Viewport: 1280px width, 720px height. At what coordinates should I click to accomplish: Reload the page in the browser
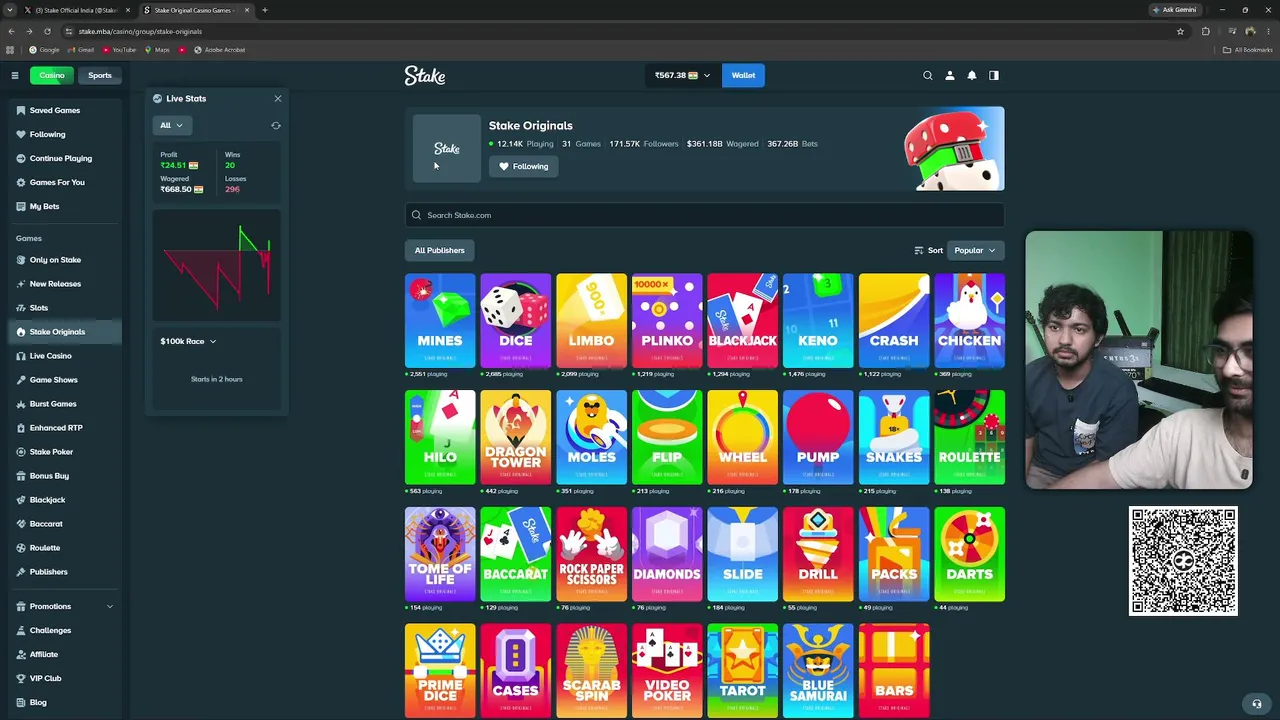coord(47,31)
